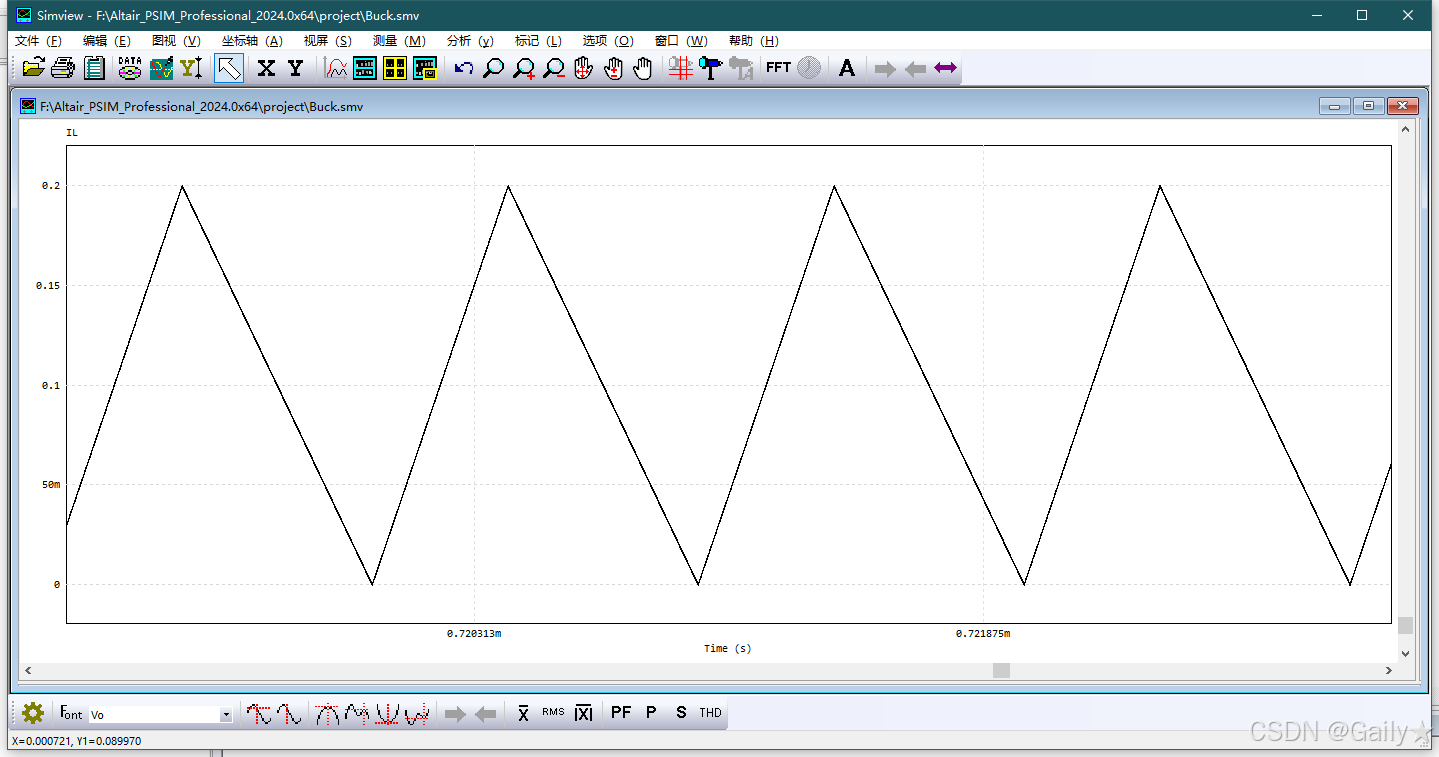Click the cyan screen layout icon

(365, 68)
